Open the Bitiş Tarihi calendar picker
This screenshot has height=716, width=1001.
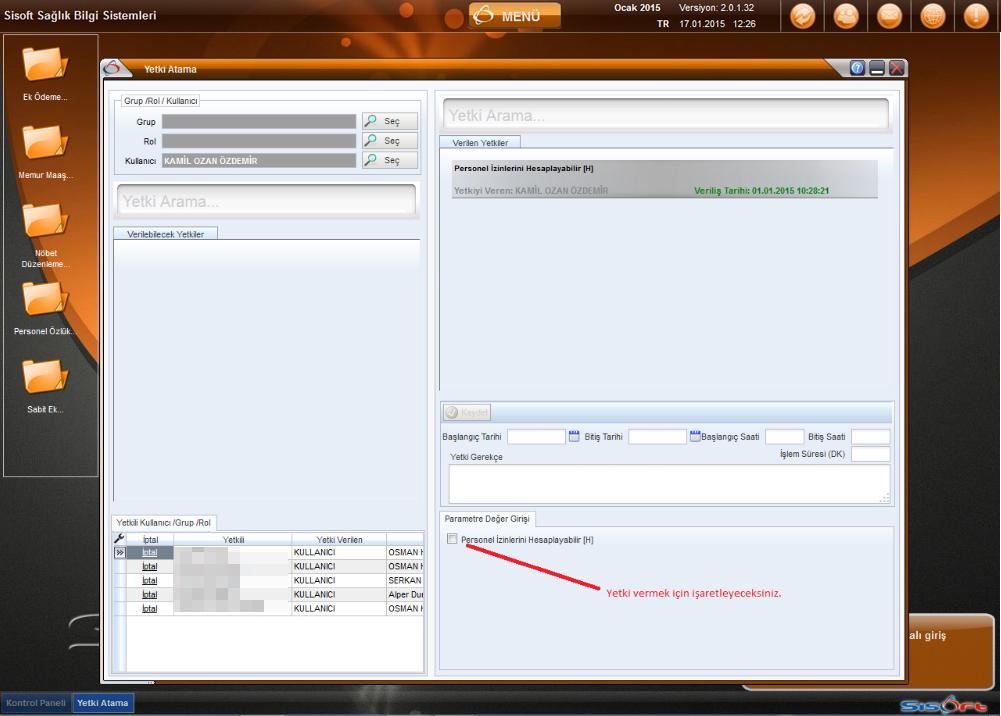[694, 436]
